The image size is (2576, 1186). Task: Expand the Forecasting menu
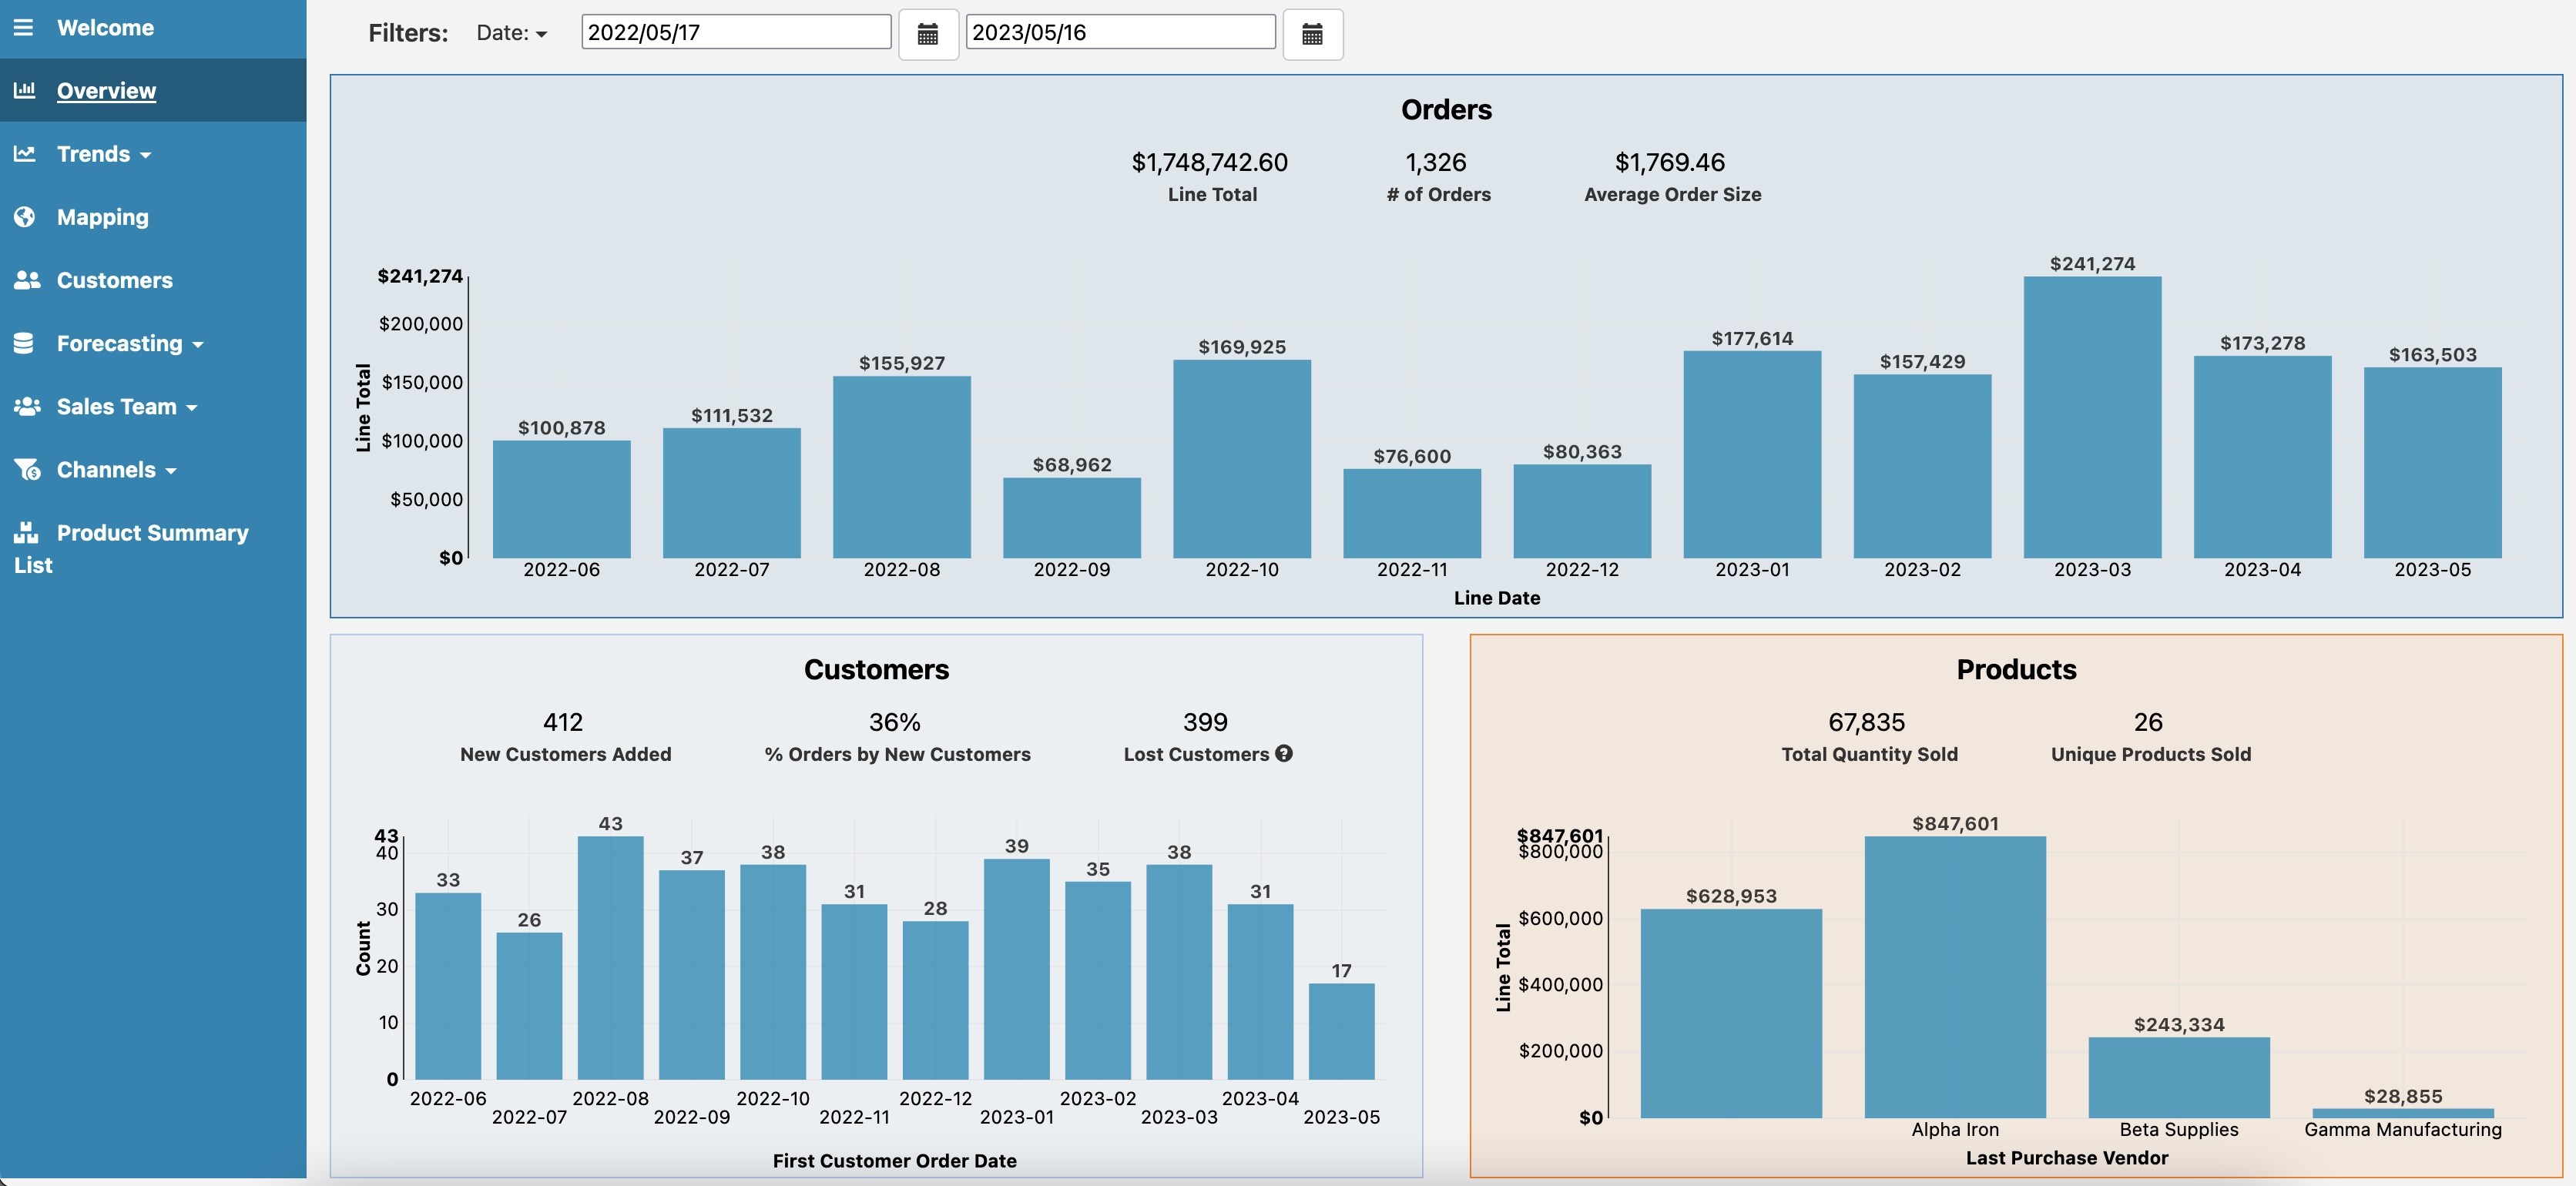pyautogui.click(x=130, y=343)
